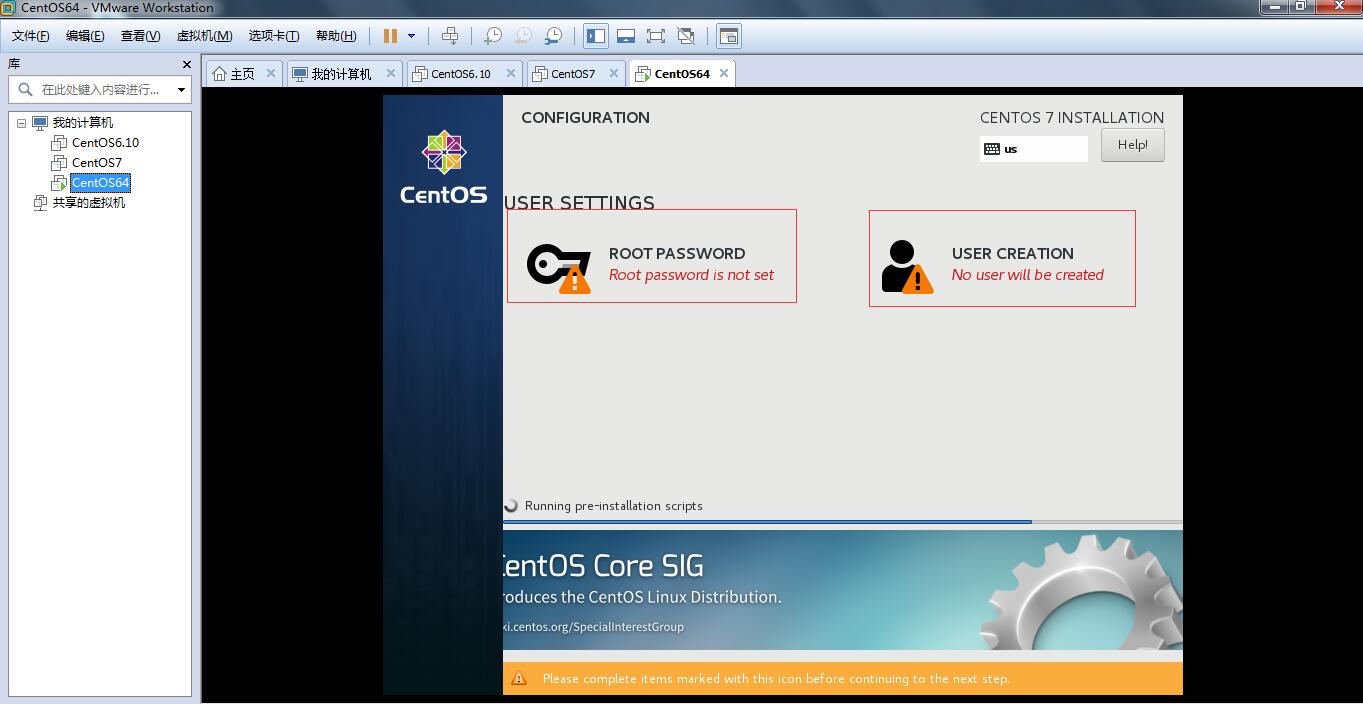
Task: Open the 查看(V) menu
Action: [x=140, y=36]
